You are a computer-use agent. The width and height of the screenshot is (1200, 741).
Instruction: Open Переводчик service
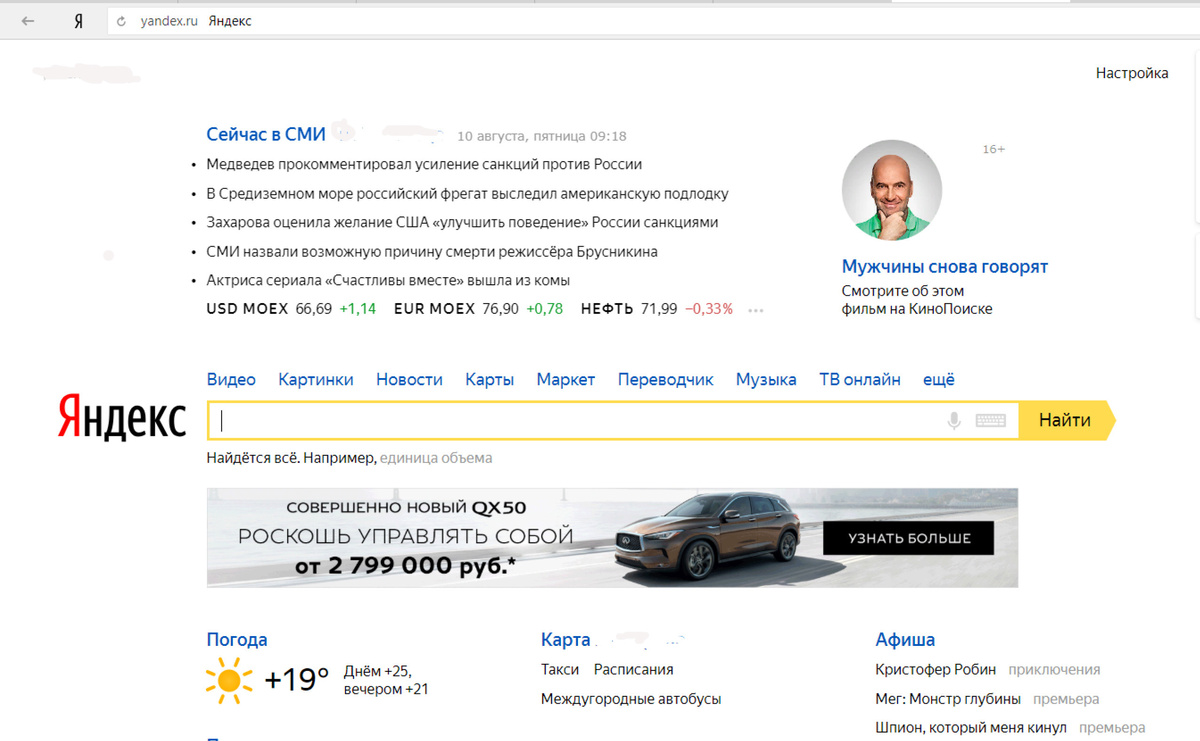tap(666, 379)
